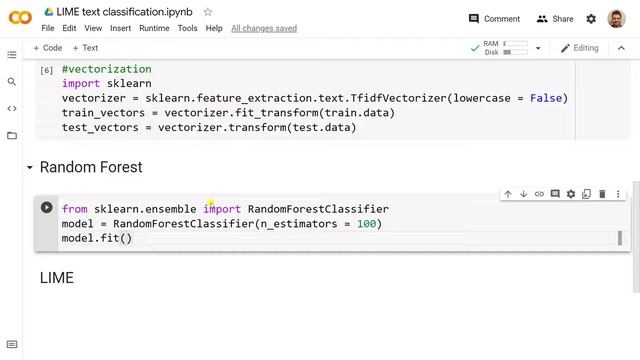Screen dimensions: 640x360
Task: Click inside model.fit() code line
Action: 97,238
